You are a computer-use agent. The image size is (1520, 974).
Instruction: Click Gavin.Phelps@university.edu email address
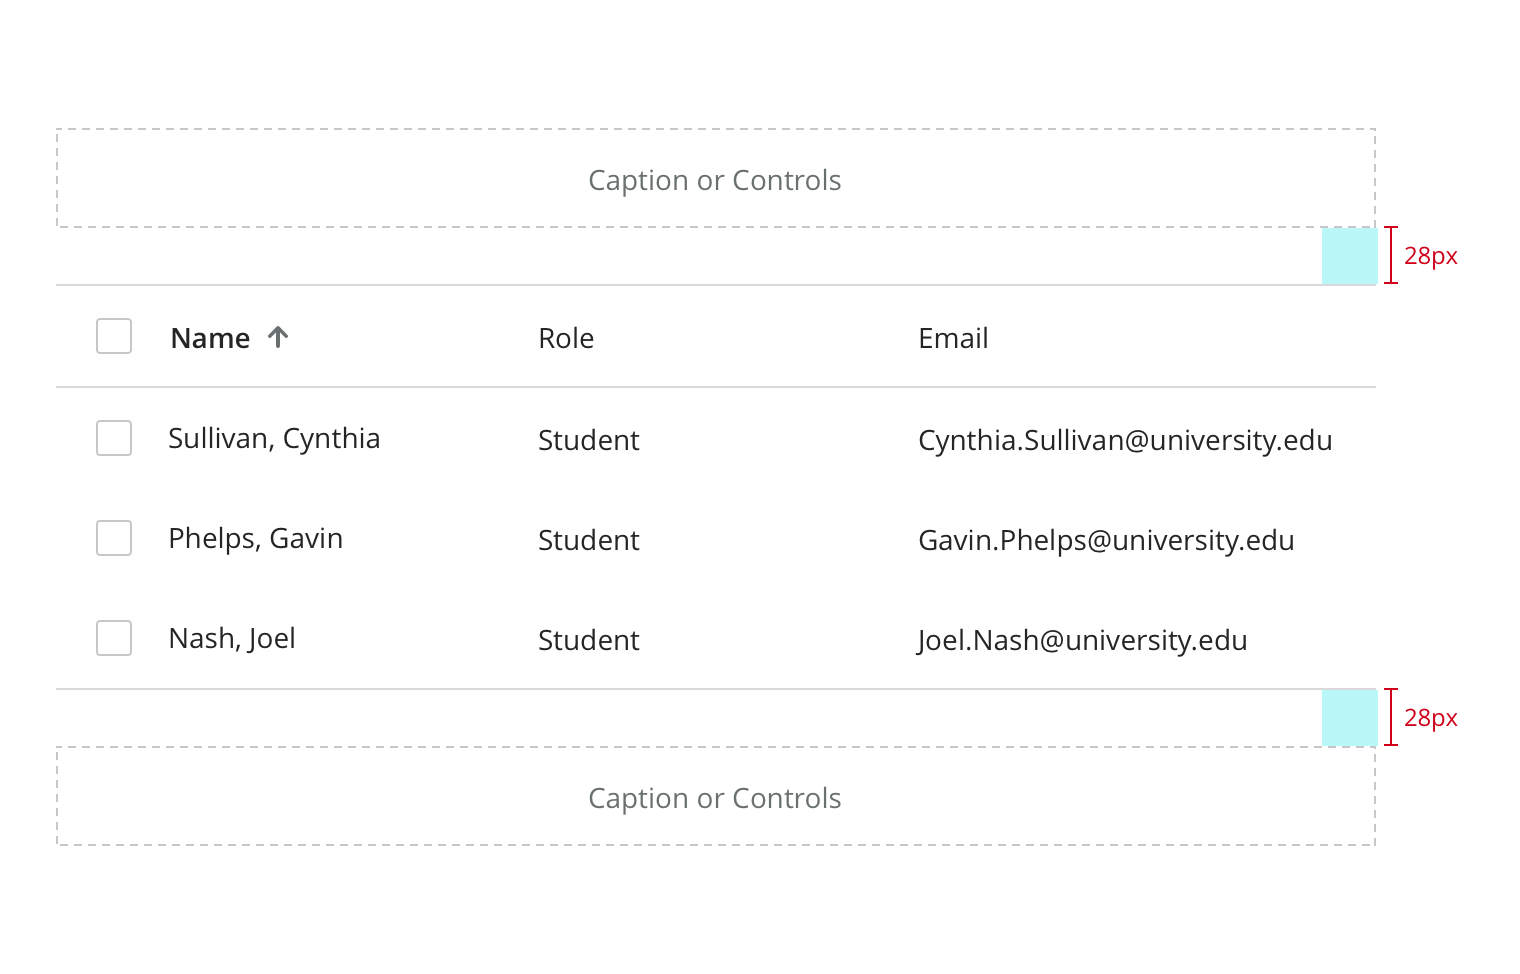[x=1106, y=540]
